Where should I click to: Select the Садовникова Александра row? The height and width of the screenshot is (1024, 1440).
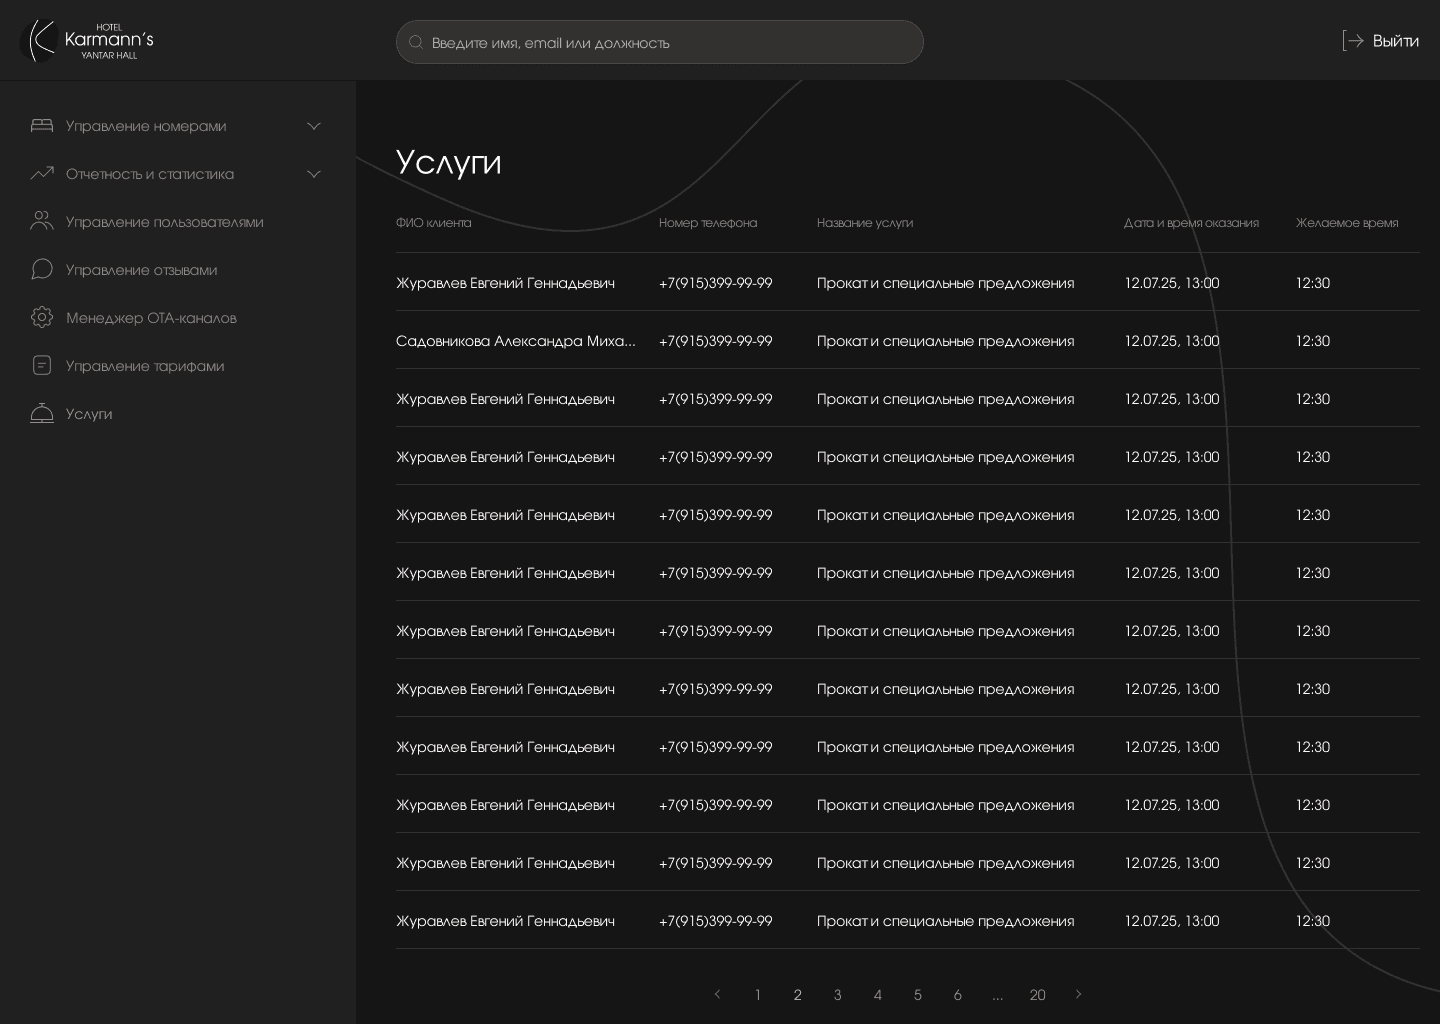pyautogui.click(x=515, y=341)
